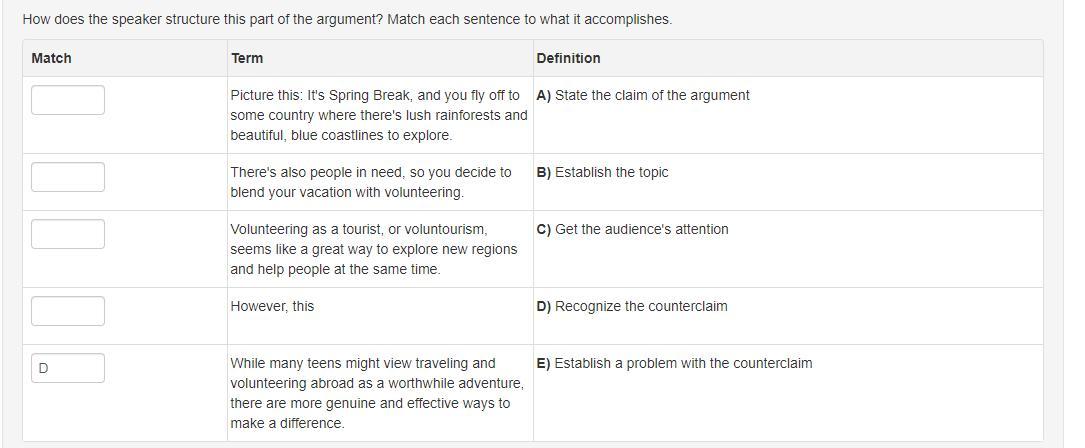The image size is (1085, 448).
Task: Click the match box beside 'There's also people in need'
Action: [68, 177]
